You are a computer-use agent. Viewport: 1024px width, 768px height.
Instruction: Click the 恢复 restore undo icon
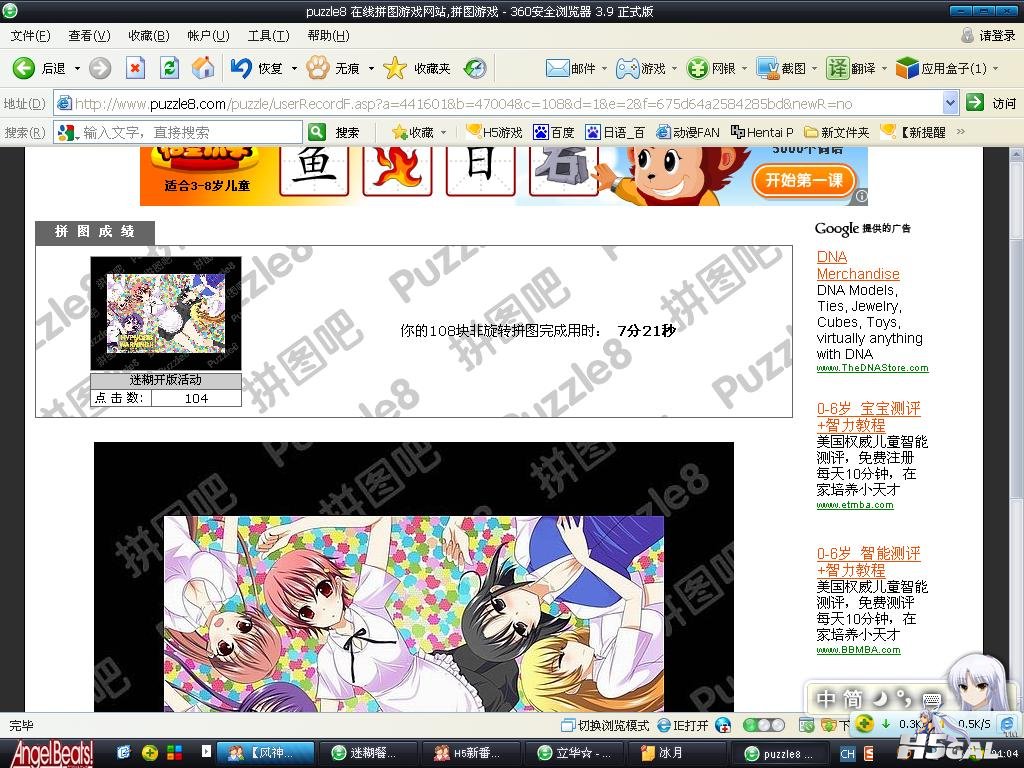[241, 68]
